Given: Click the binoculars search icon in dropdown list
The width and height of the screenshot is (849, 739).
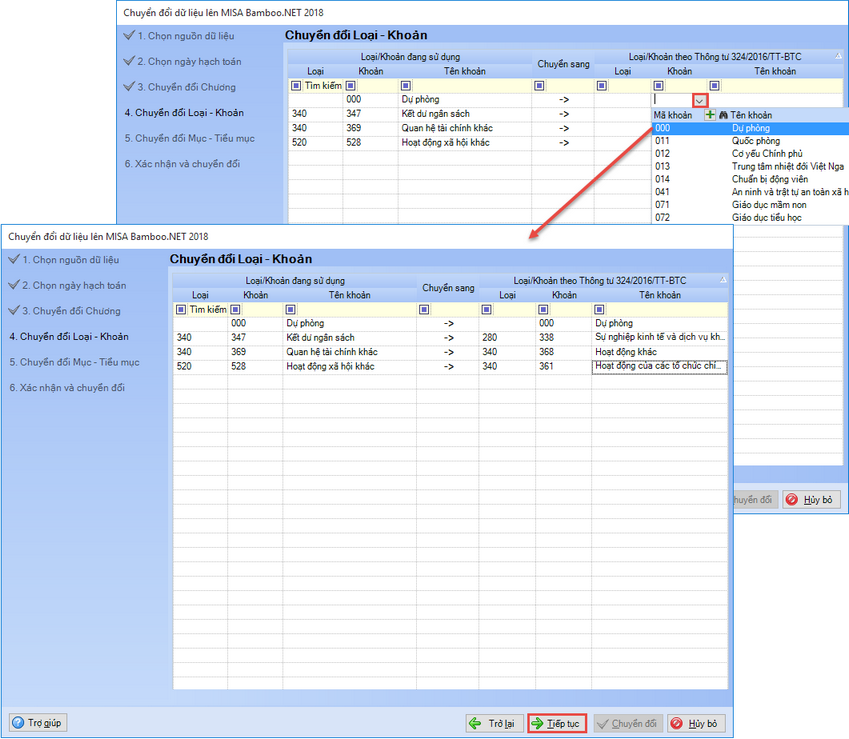Looking at the screenshot, I should click(723, 115).
